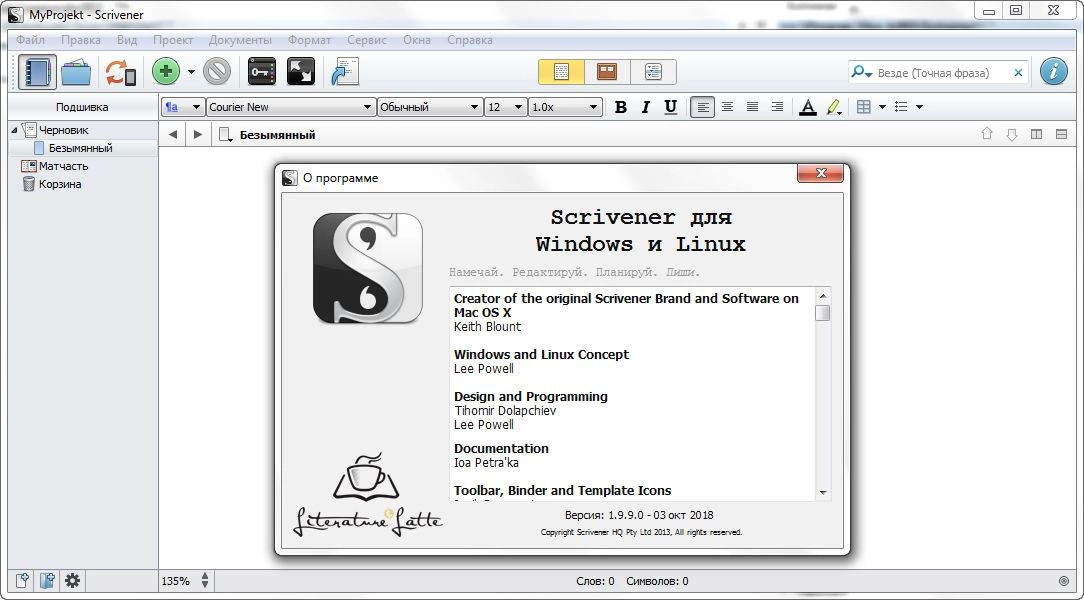Open the Файл menu
The image size is (1084, 600).
point(30,40)
